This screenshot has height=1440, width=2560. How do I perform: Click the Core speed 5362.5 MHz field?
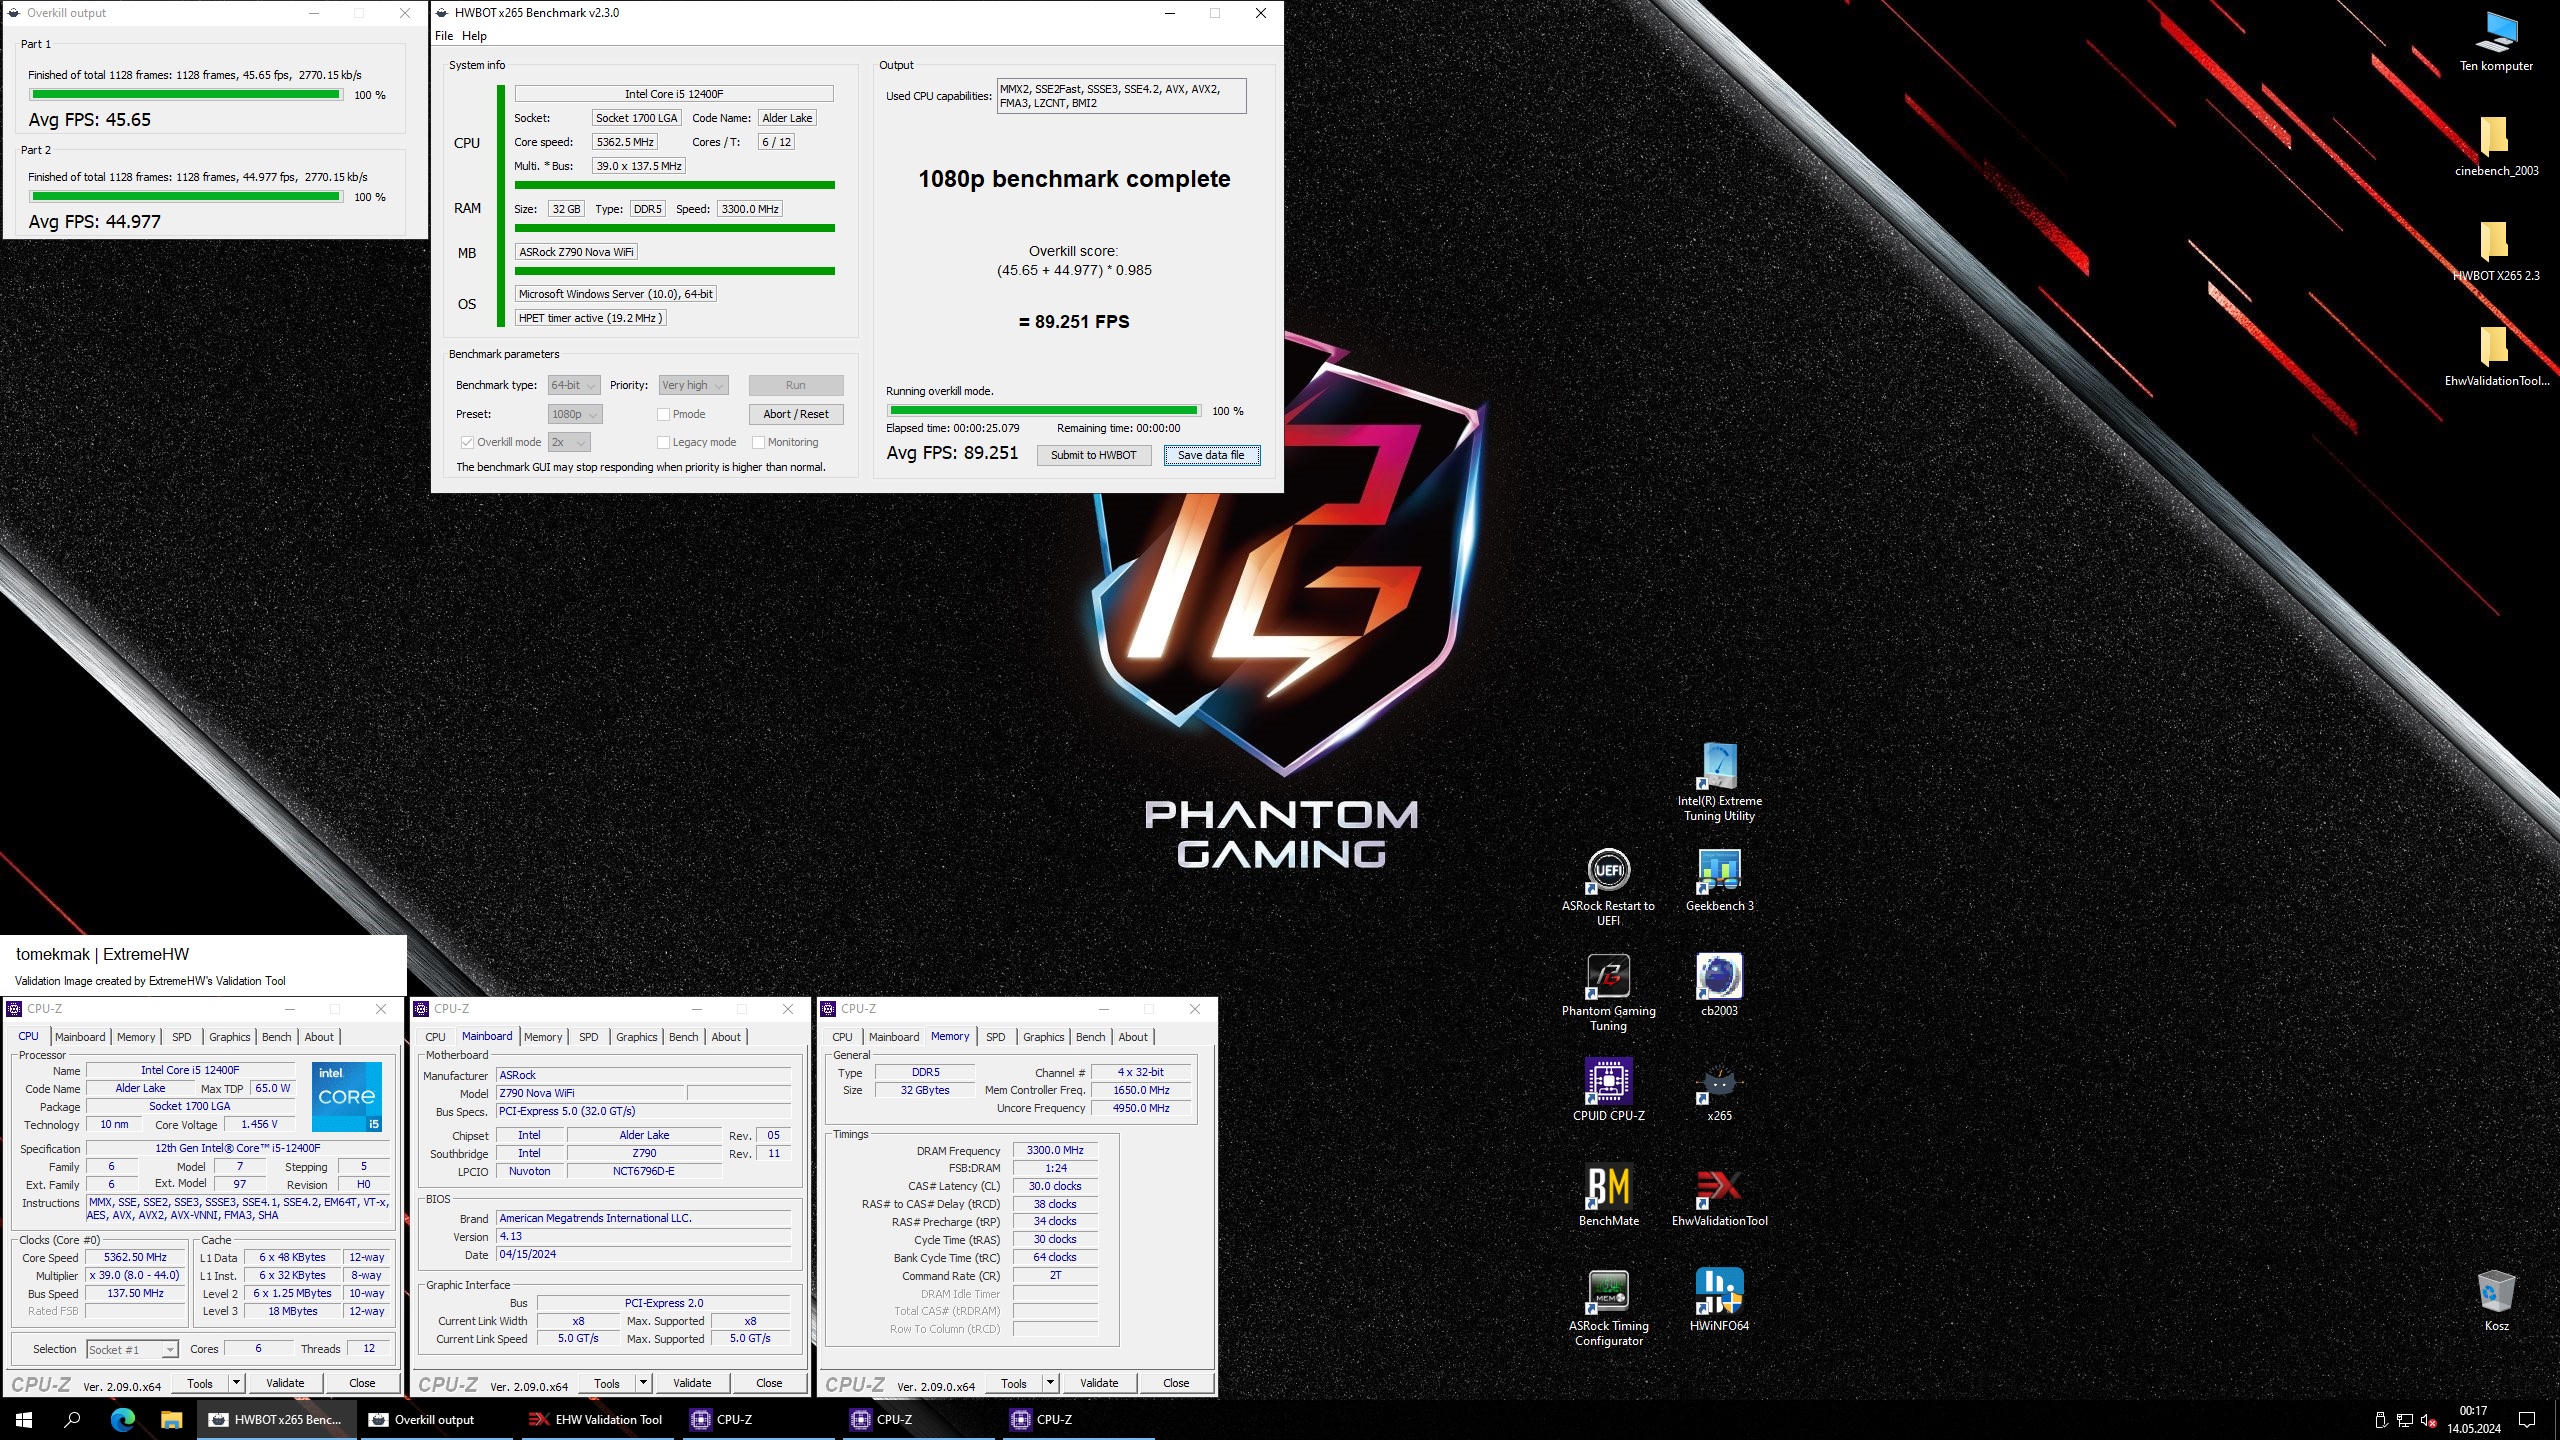click(625, 142)
